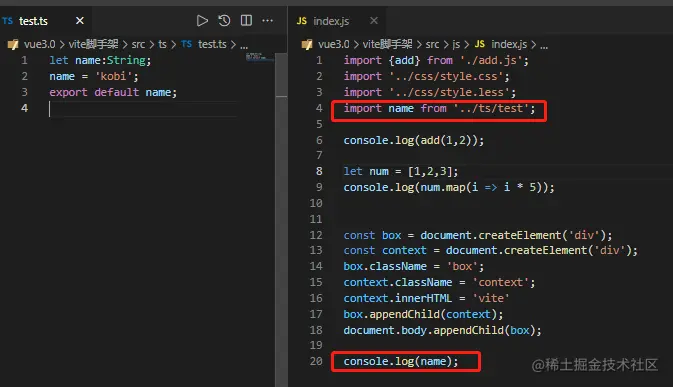Open src breadcrumb in index.js pane

pyautogui.click(x=432, y=44)
